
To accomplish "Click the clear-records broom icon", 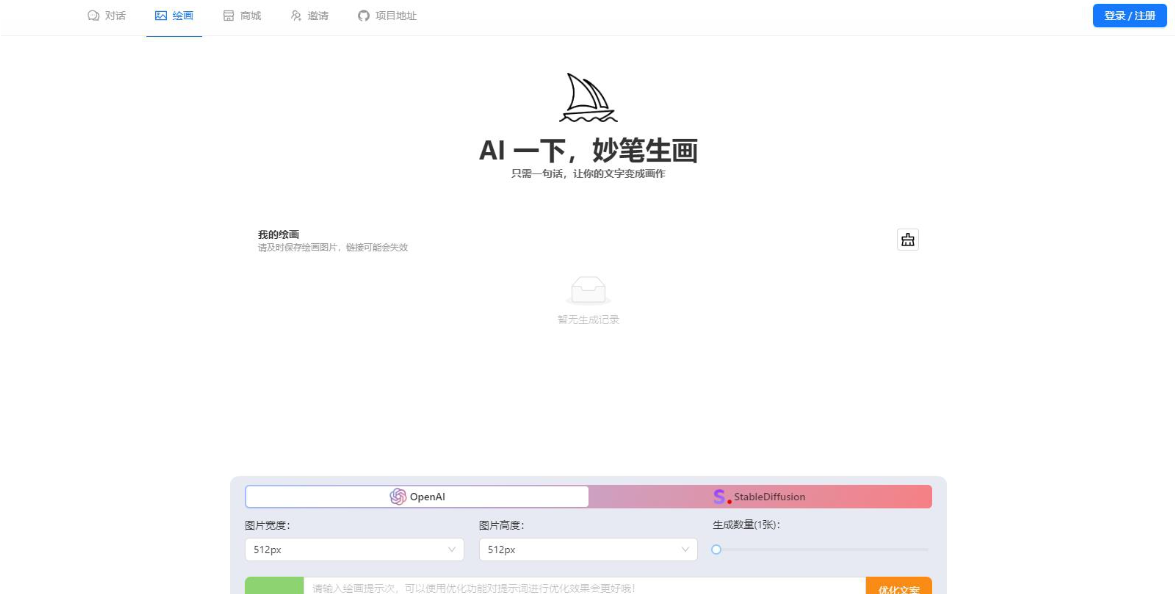I will [907, 240].
